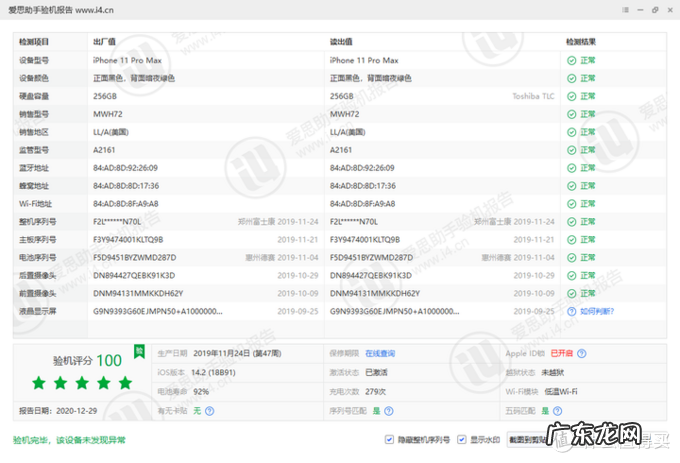The width and height of the screenshot is (680, 463).
Task: Click help icon next to Apple ID锁 已开启
Action: tap(582, 353)
